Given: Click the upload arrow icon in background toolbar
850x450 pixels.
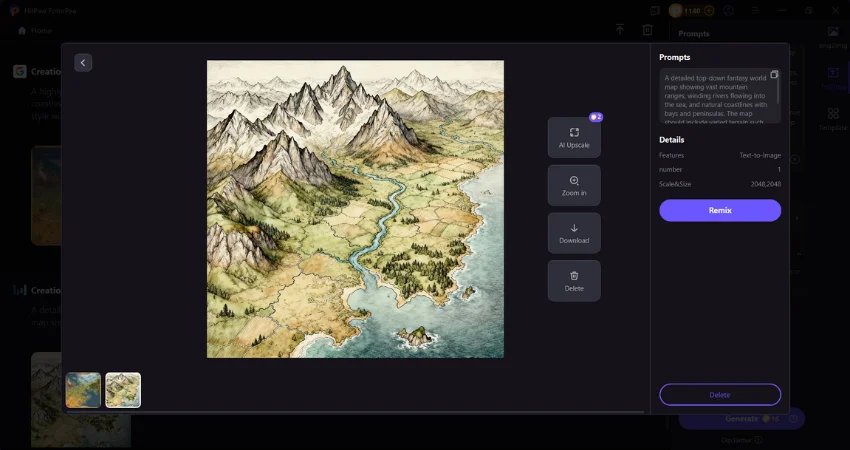Looking at the screenshot, I should [x=620, y=30].
